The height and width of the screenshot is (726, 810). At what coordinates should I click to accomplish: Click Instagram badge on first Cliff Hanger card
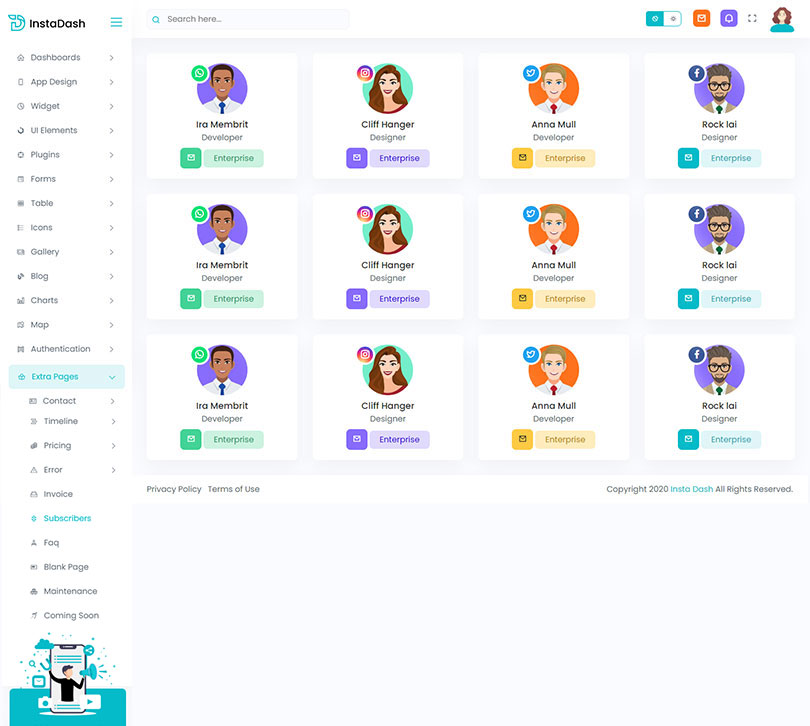pos(366,73)
